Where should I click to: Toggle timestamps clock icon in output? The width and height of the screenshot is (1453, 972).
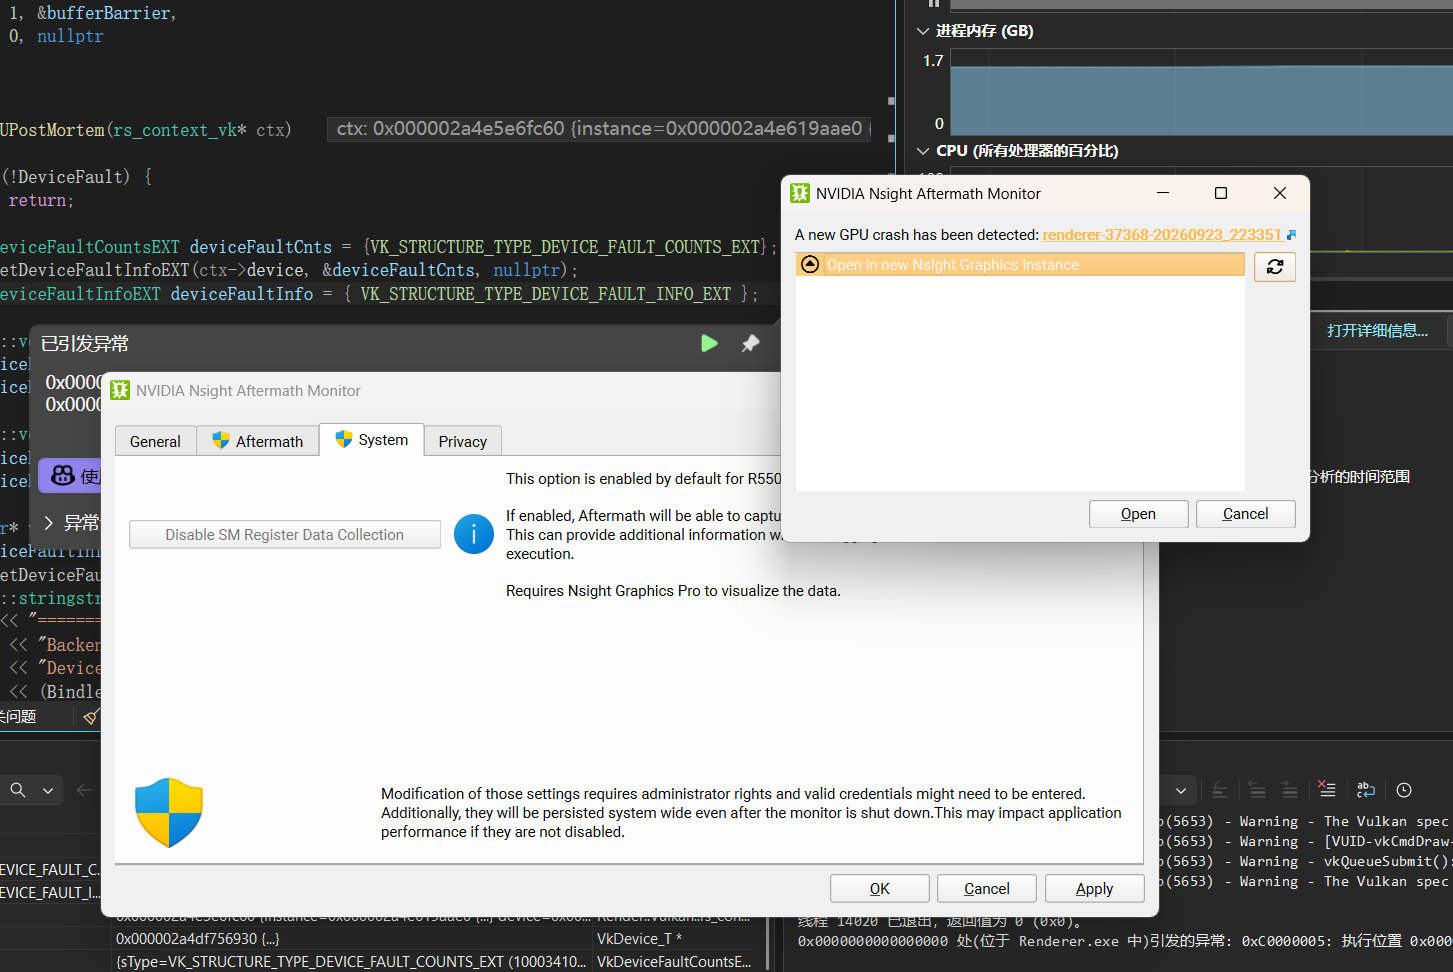[x=1404, y=789]
